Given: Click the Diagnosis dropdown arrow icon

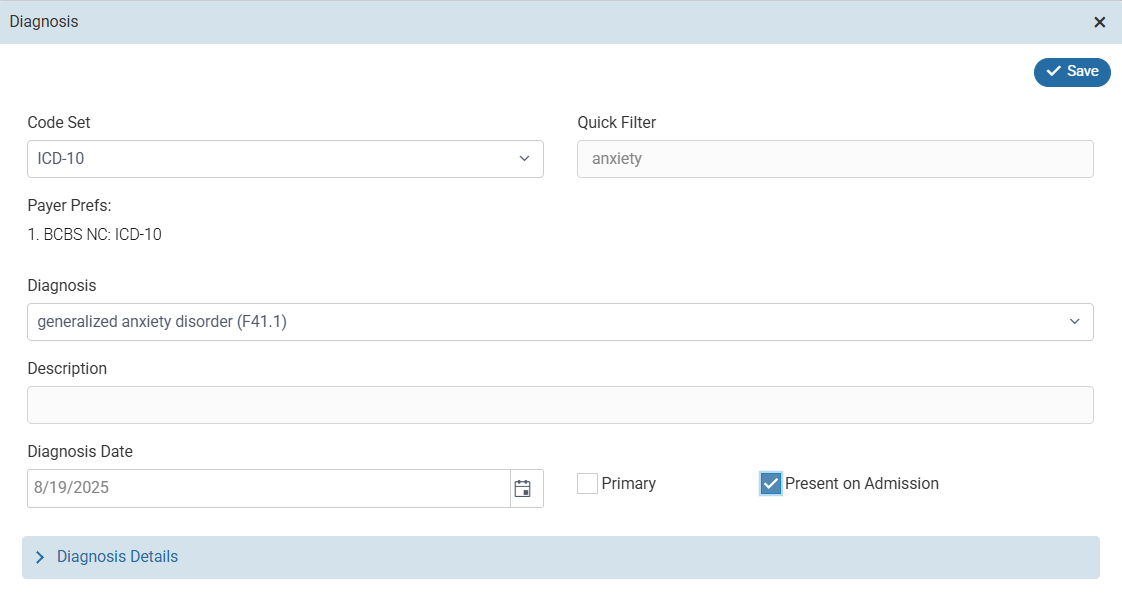Looking at the screenshot, I should [1077, 322].
